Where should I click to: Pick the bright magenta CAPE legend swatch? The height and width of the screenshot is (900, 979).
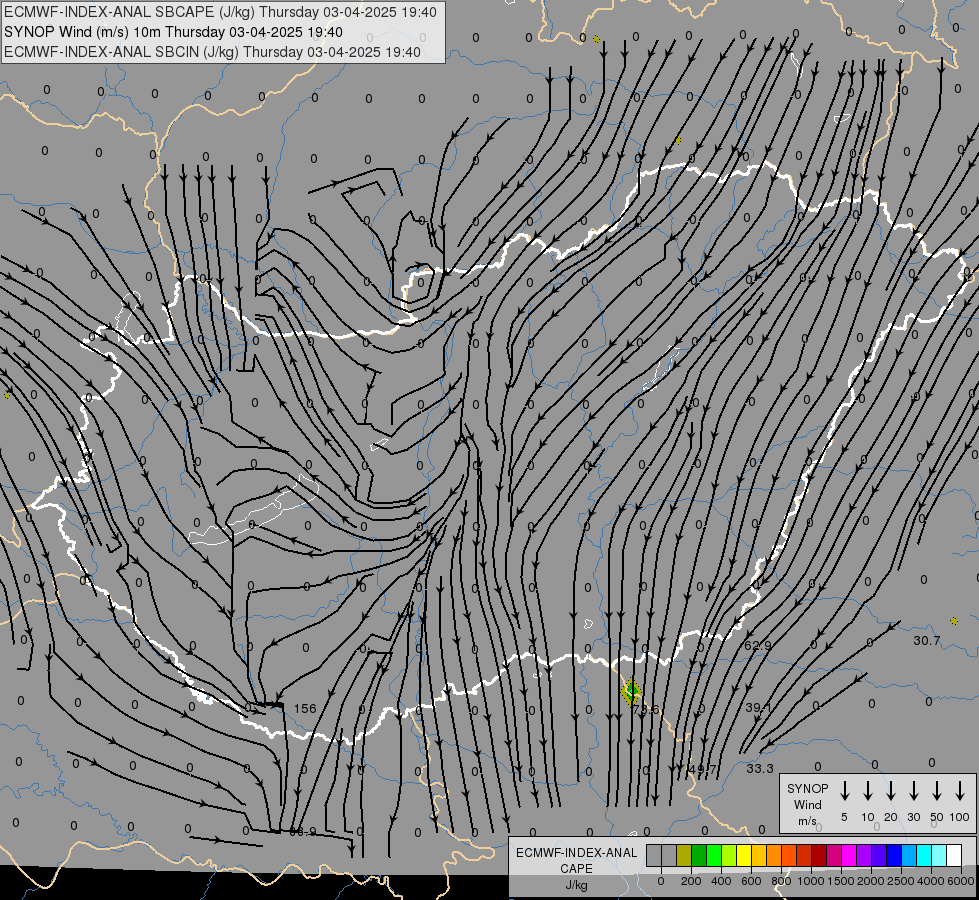tap(849, 855)
